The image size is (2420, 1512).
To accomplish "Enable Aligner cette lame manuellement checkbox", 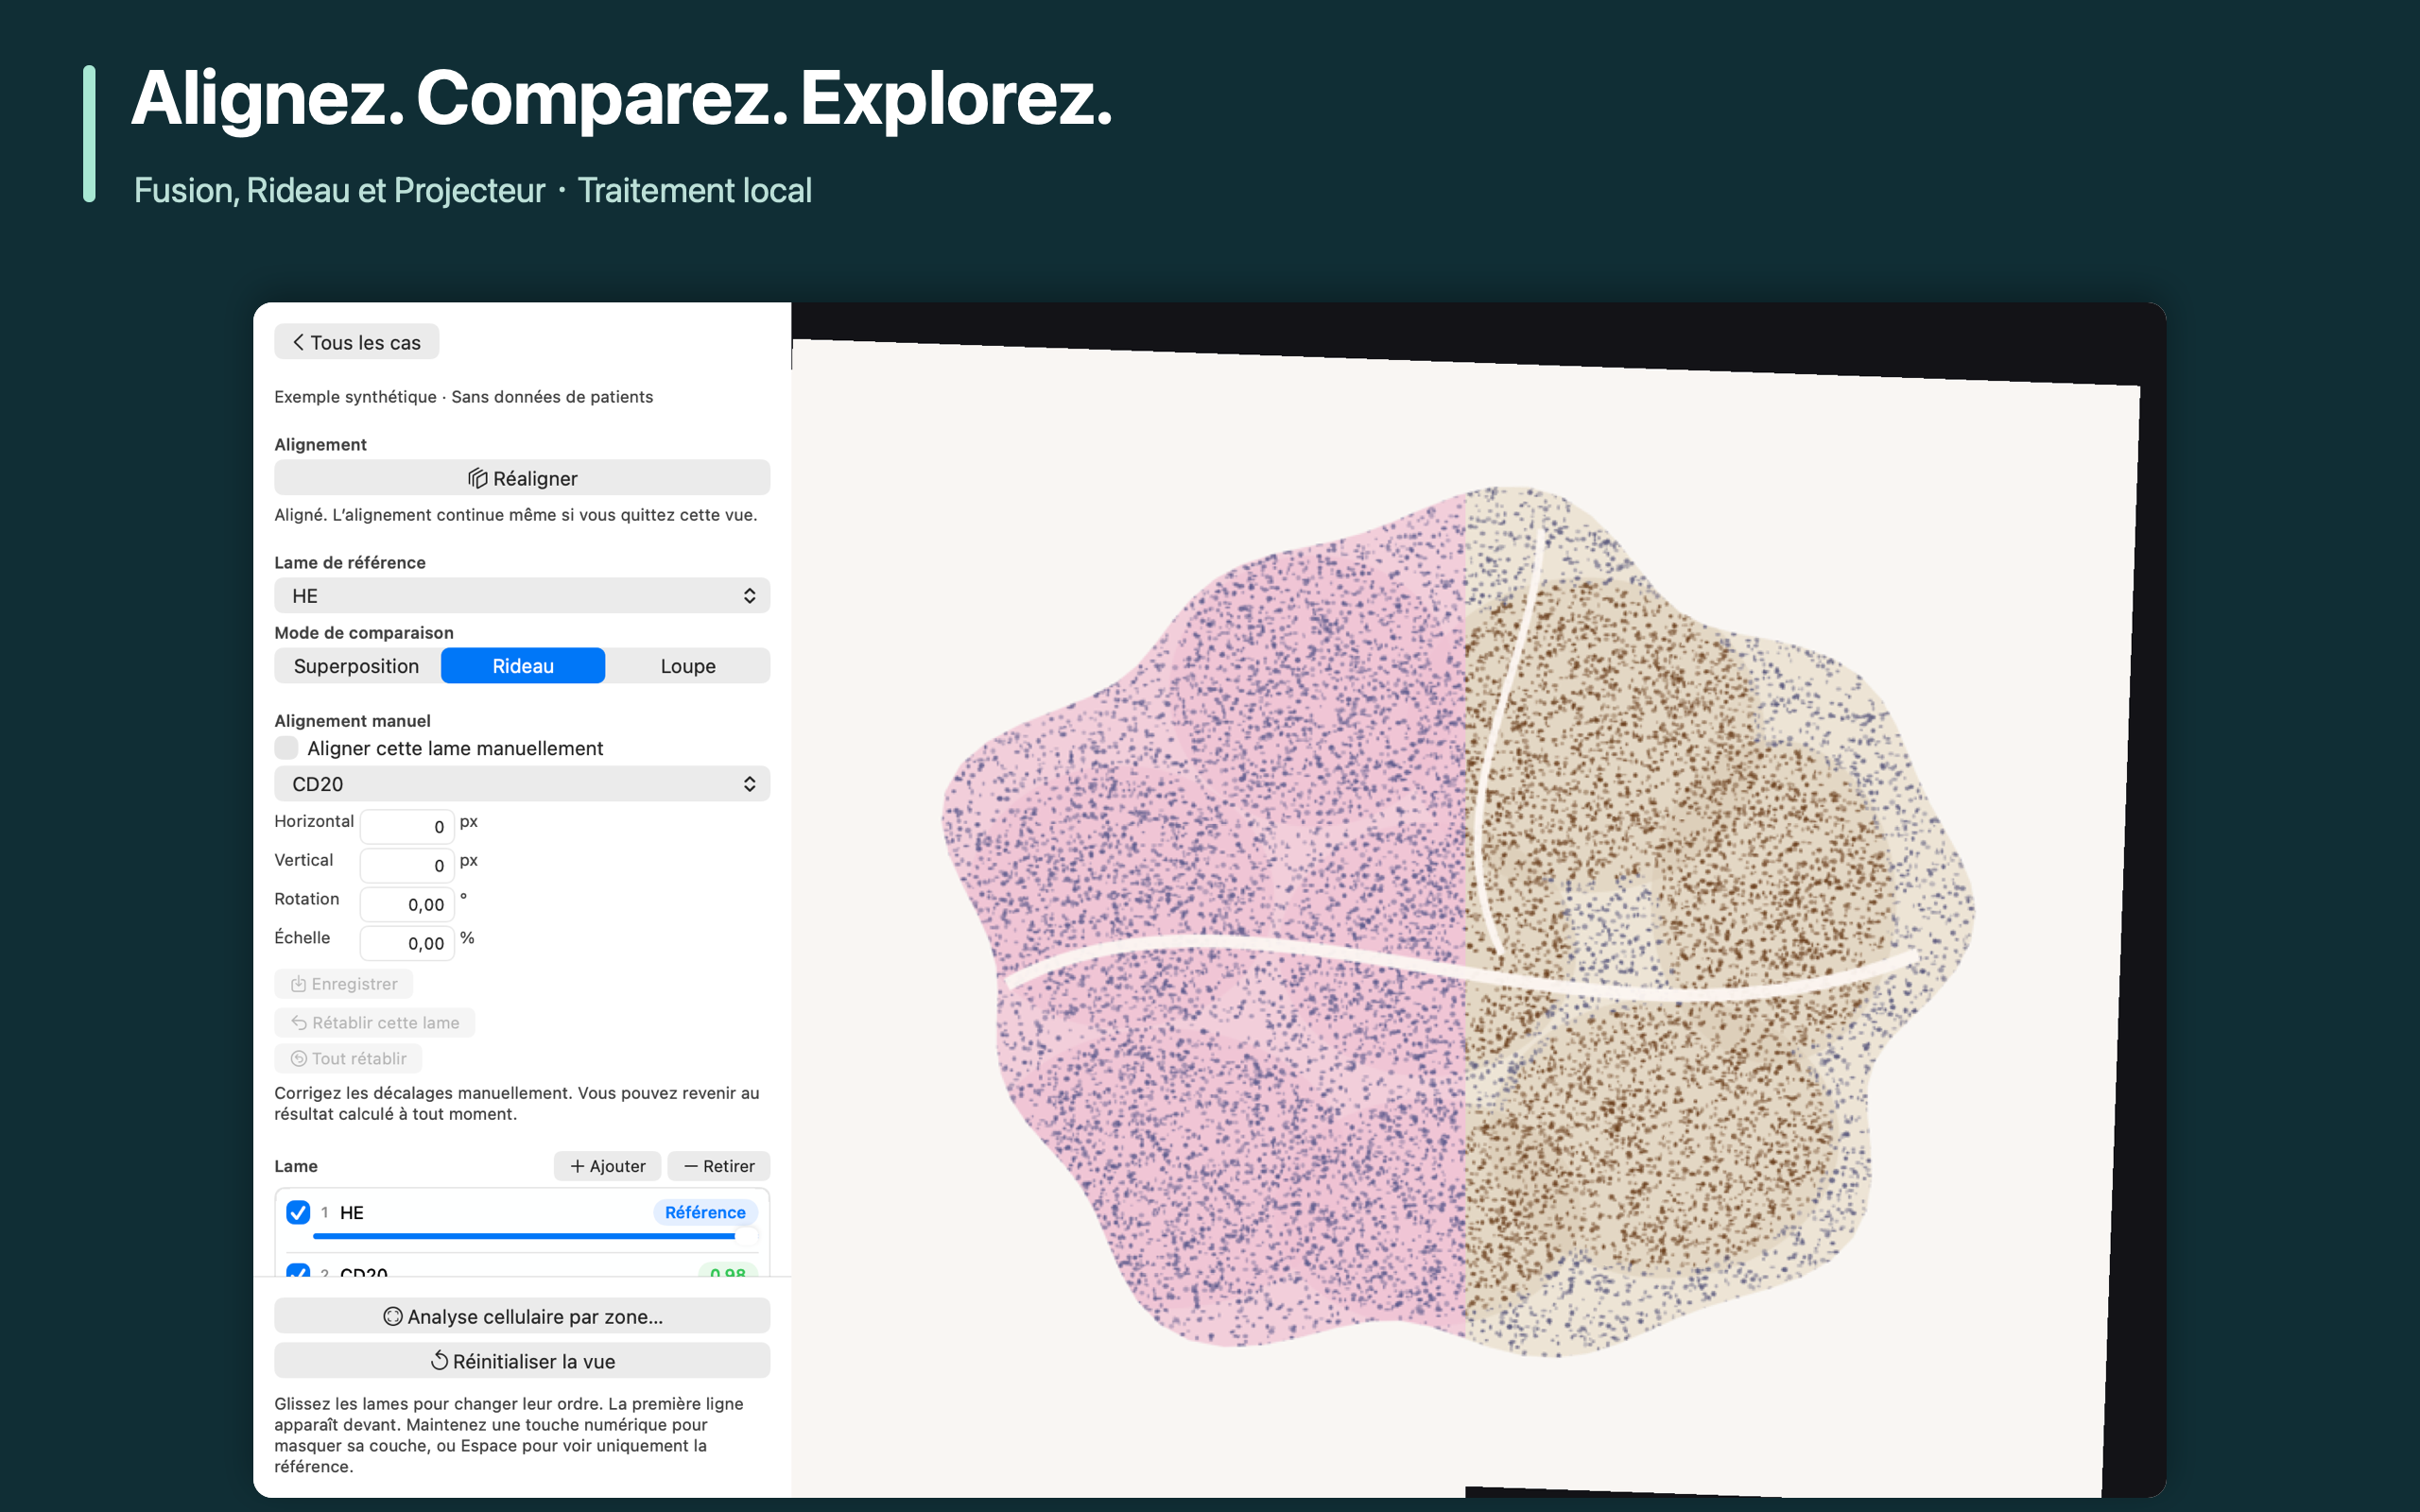I will click(286, 748).
